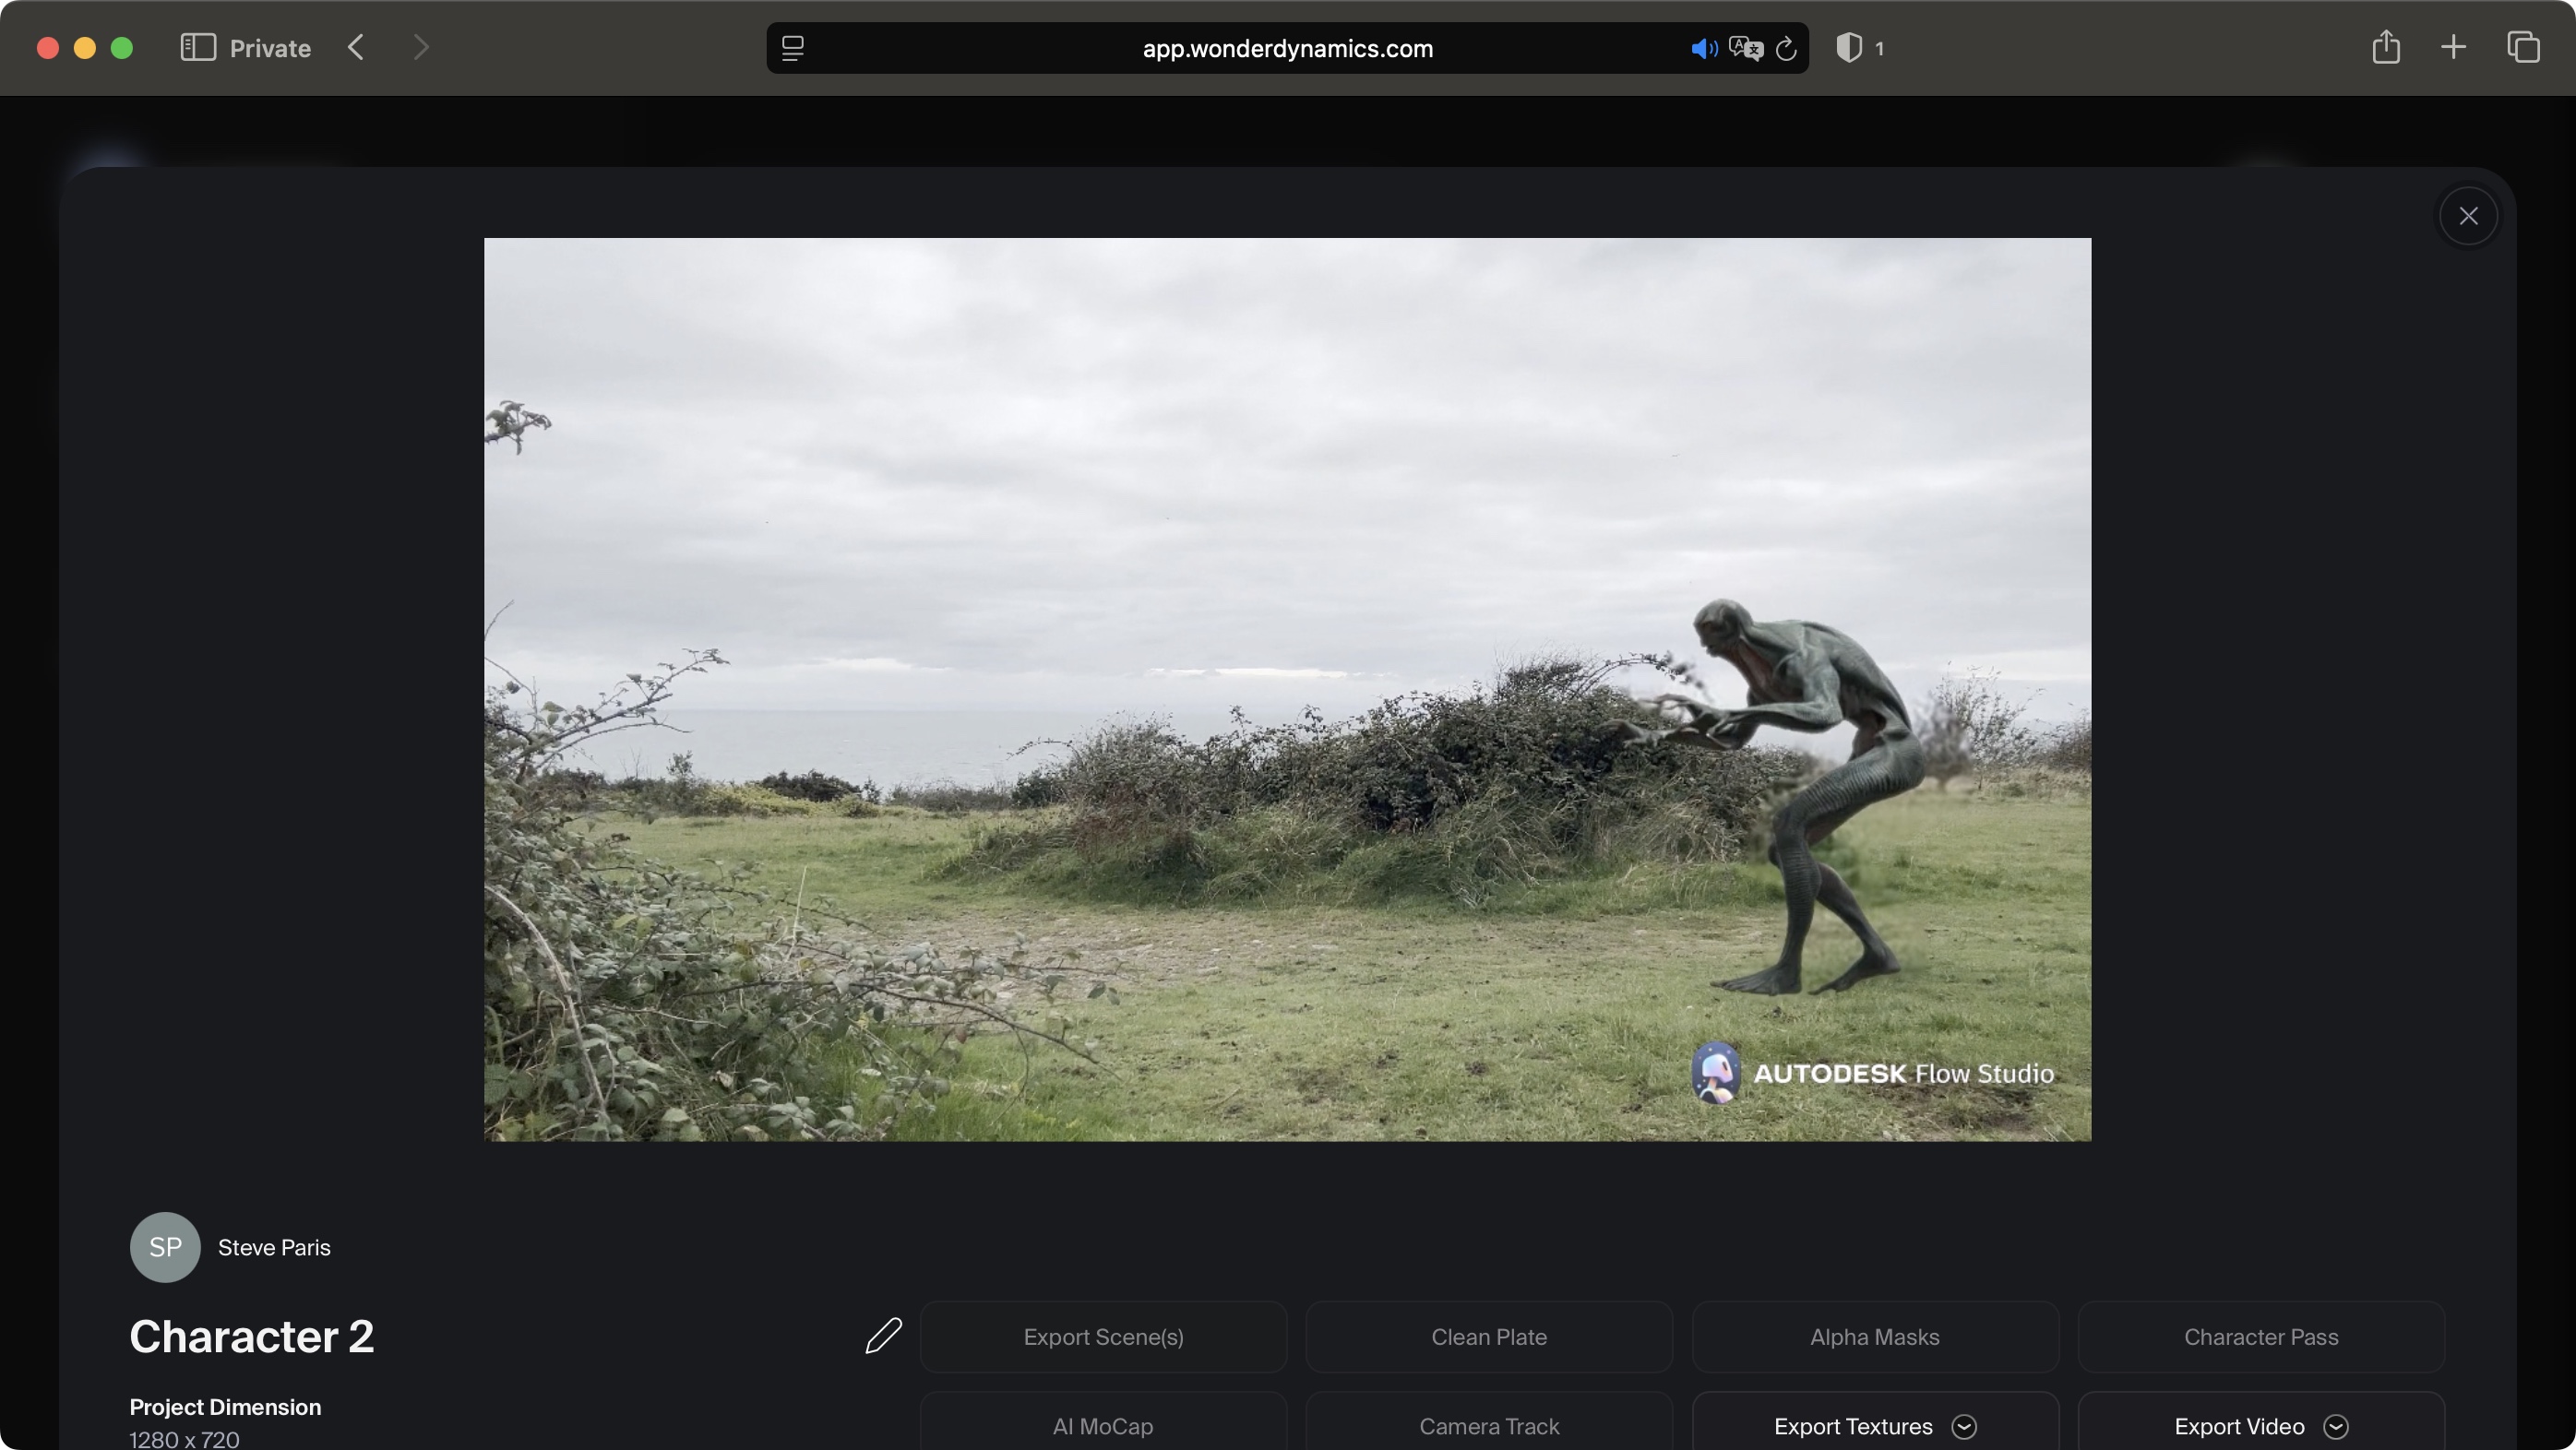
Task: Click the Export Scene(s) button
Action: 1103,1336
